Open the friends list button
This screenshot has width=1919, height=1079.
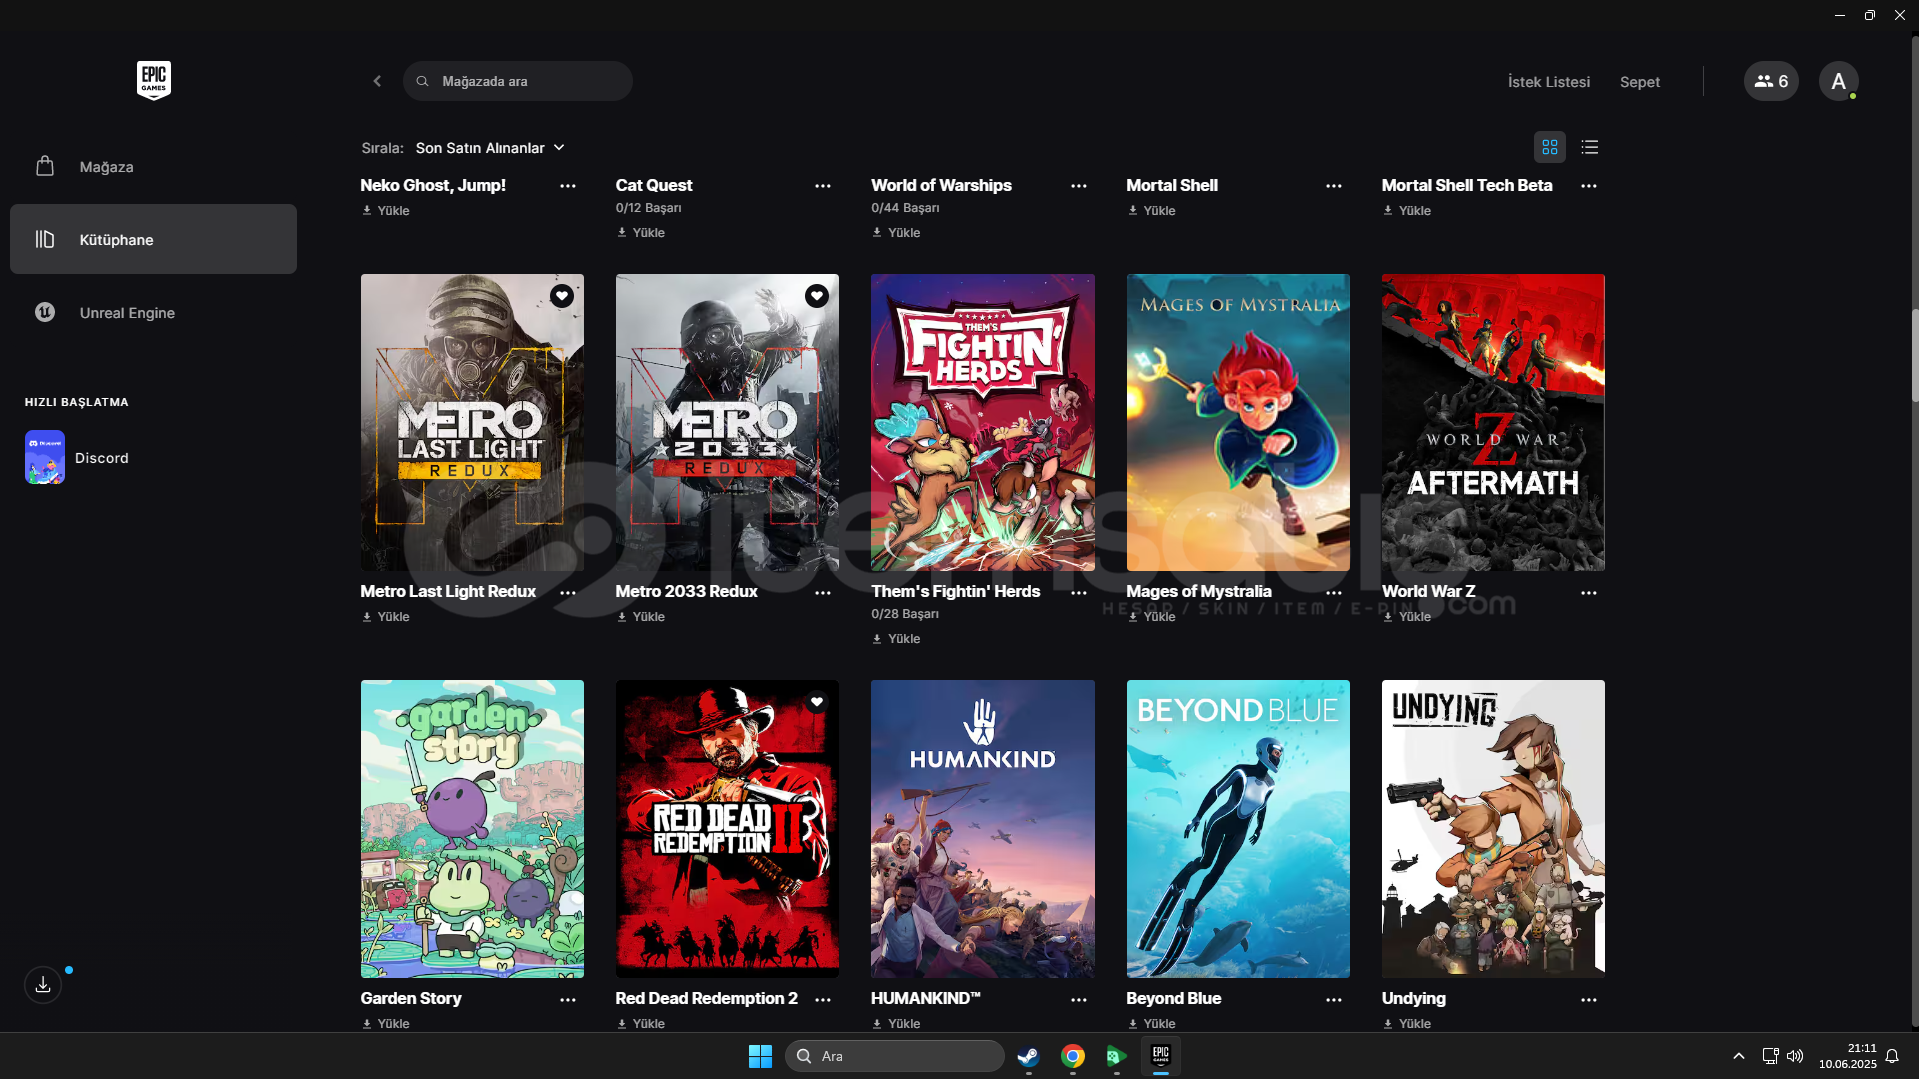point(1771,81)
